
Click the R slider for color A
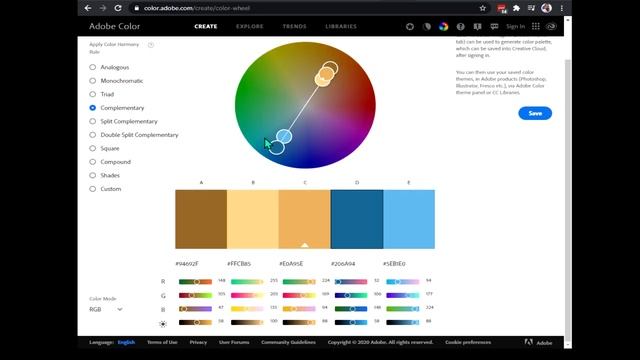point(196,282)
